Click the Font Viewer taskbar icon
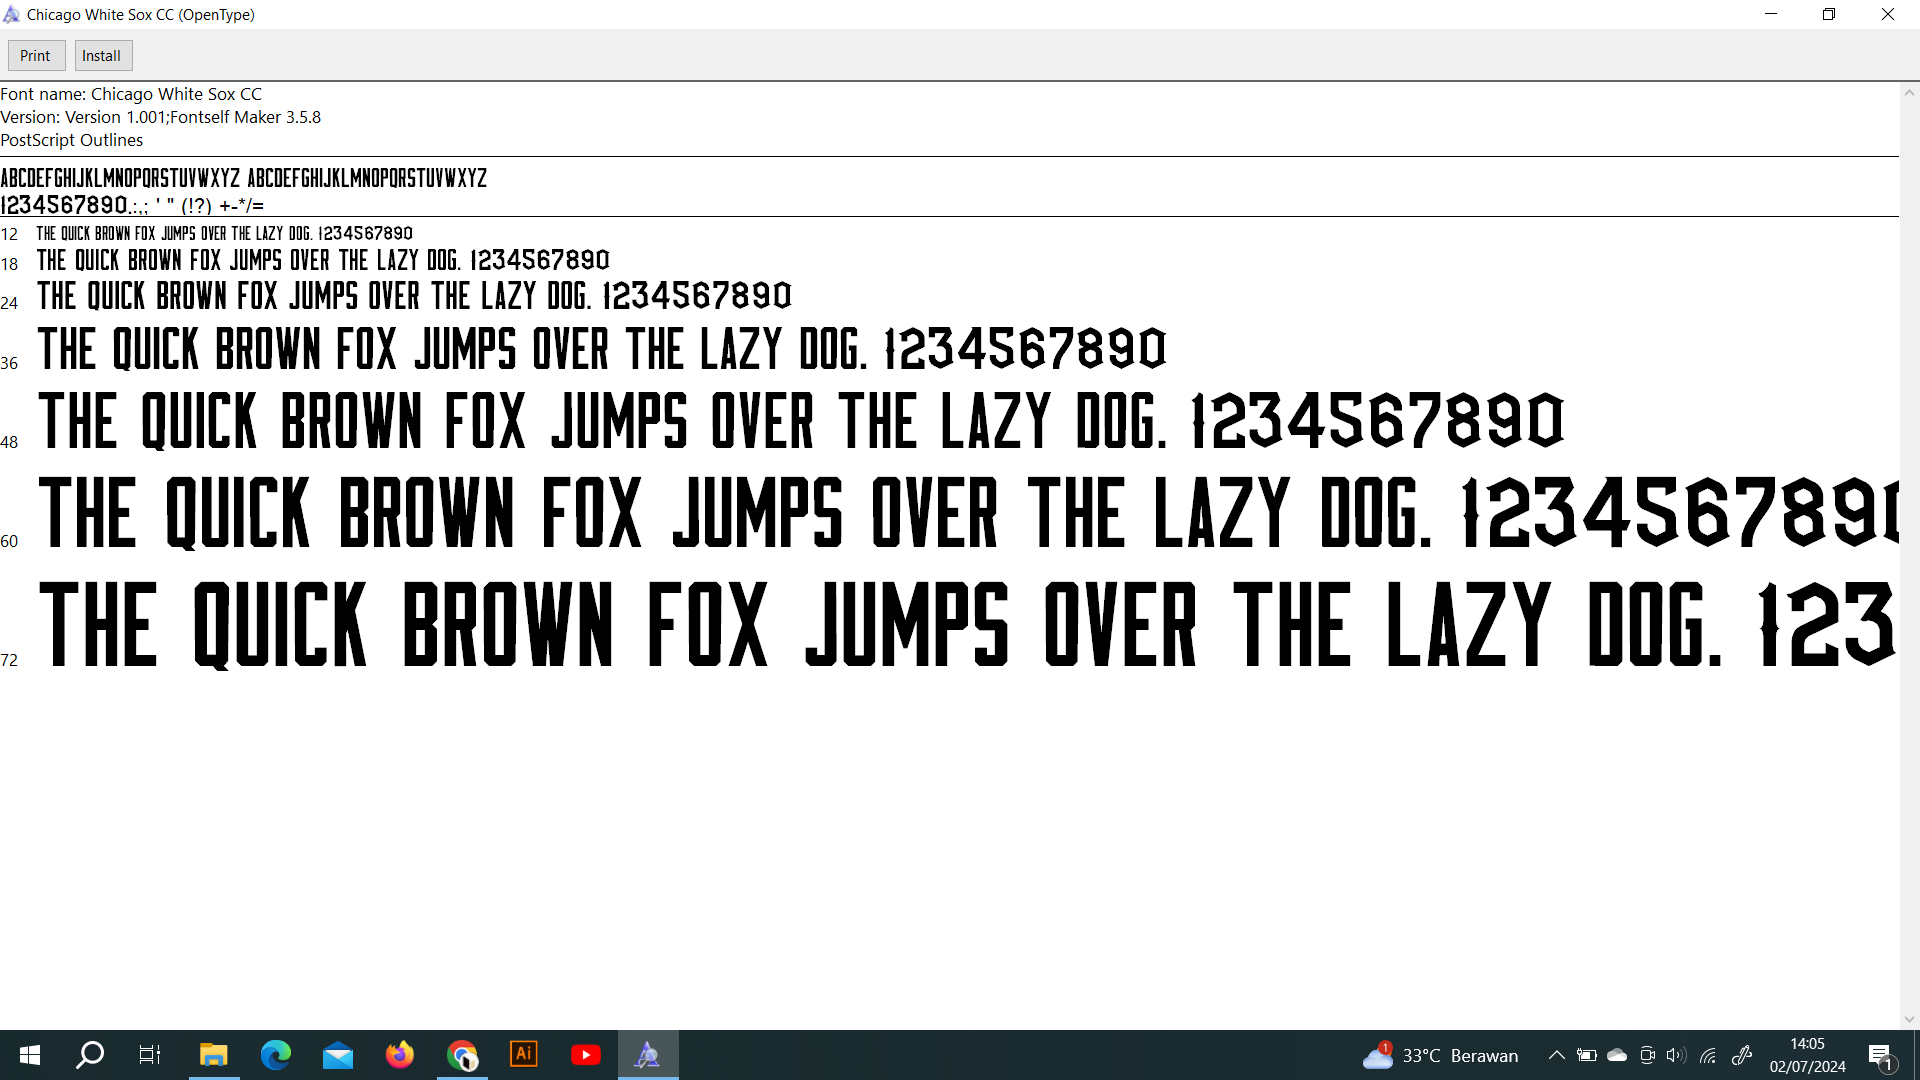Viewport: 1920px width, 1080px height. point(648,1055)
